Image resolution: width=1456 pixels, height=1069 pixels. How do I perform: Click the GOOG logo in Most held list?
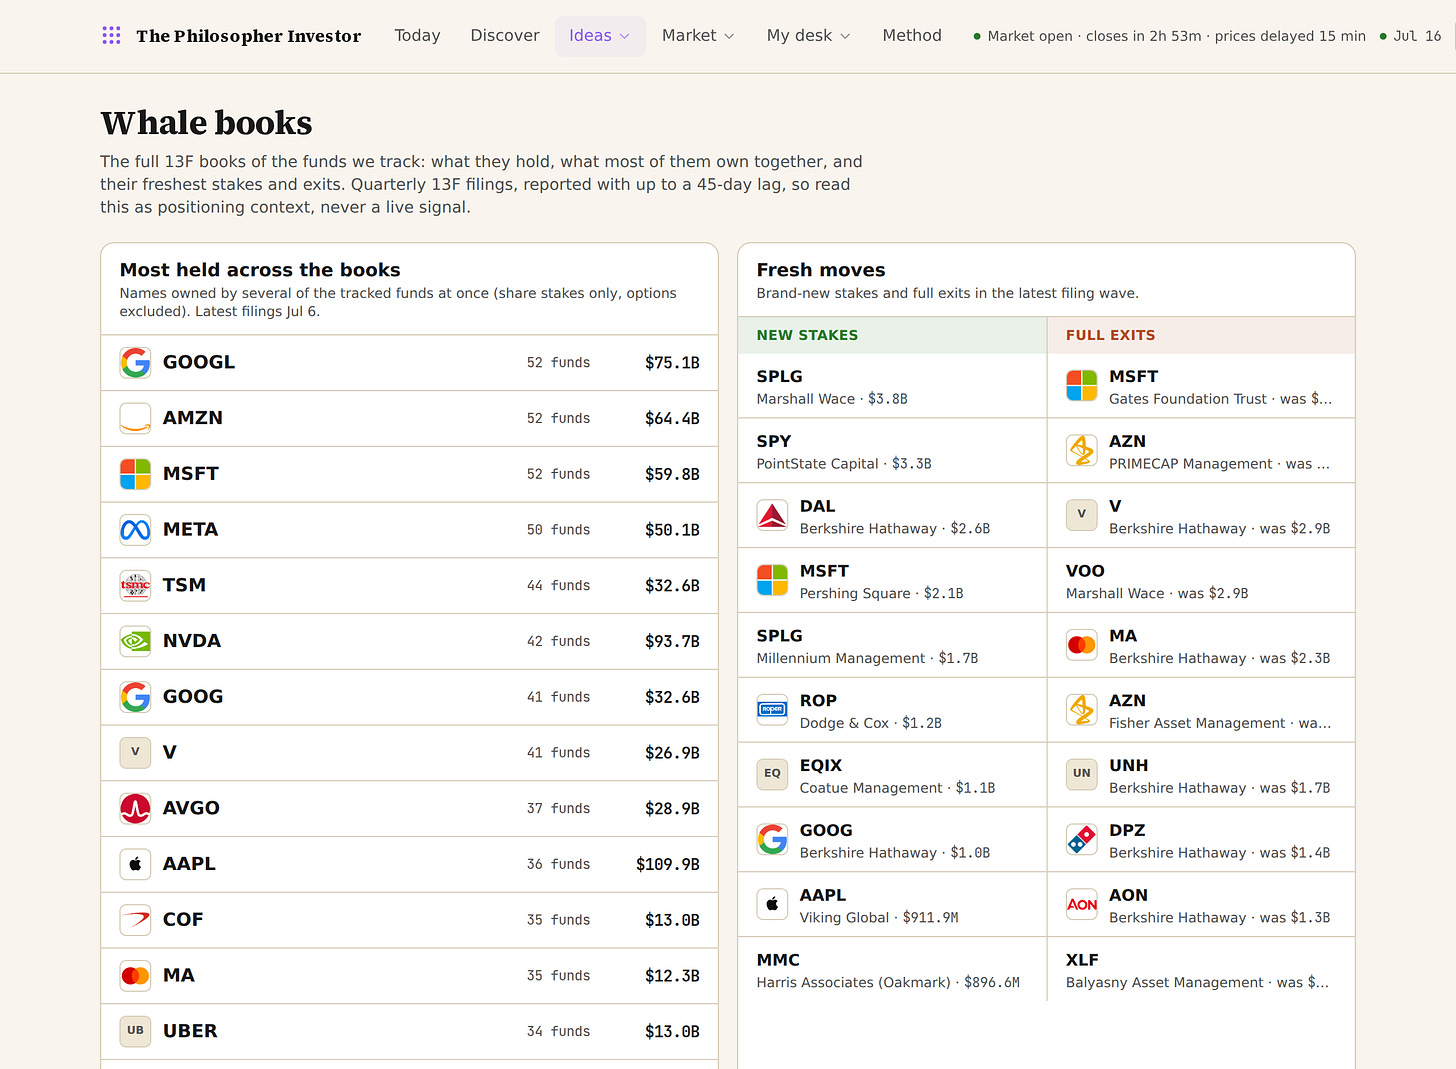[x=135, y=697]
